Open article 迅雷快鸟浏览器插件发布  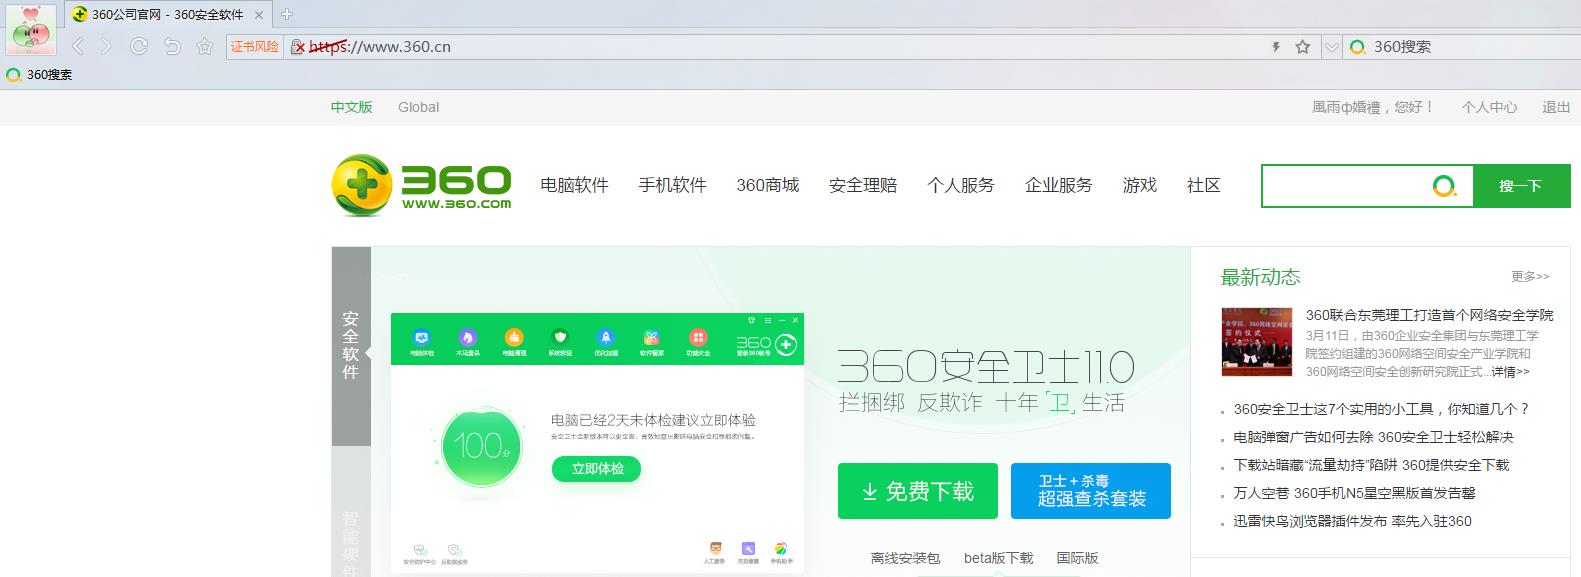pos(1352,521)
